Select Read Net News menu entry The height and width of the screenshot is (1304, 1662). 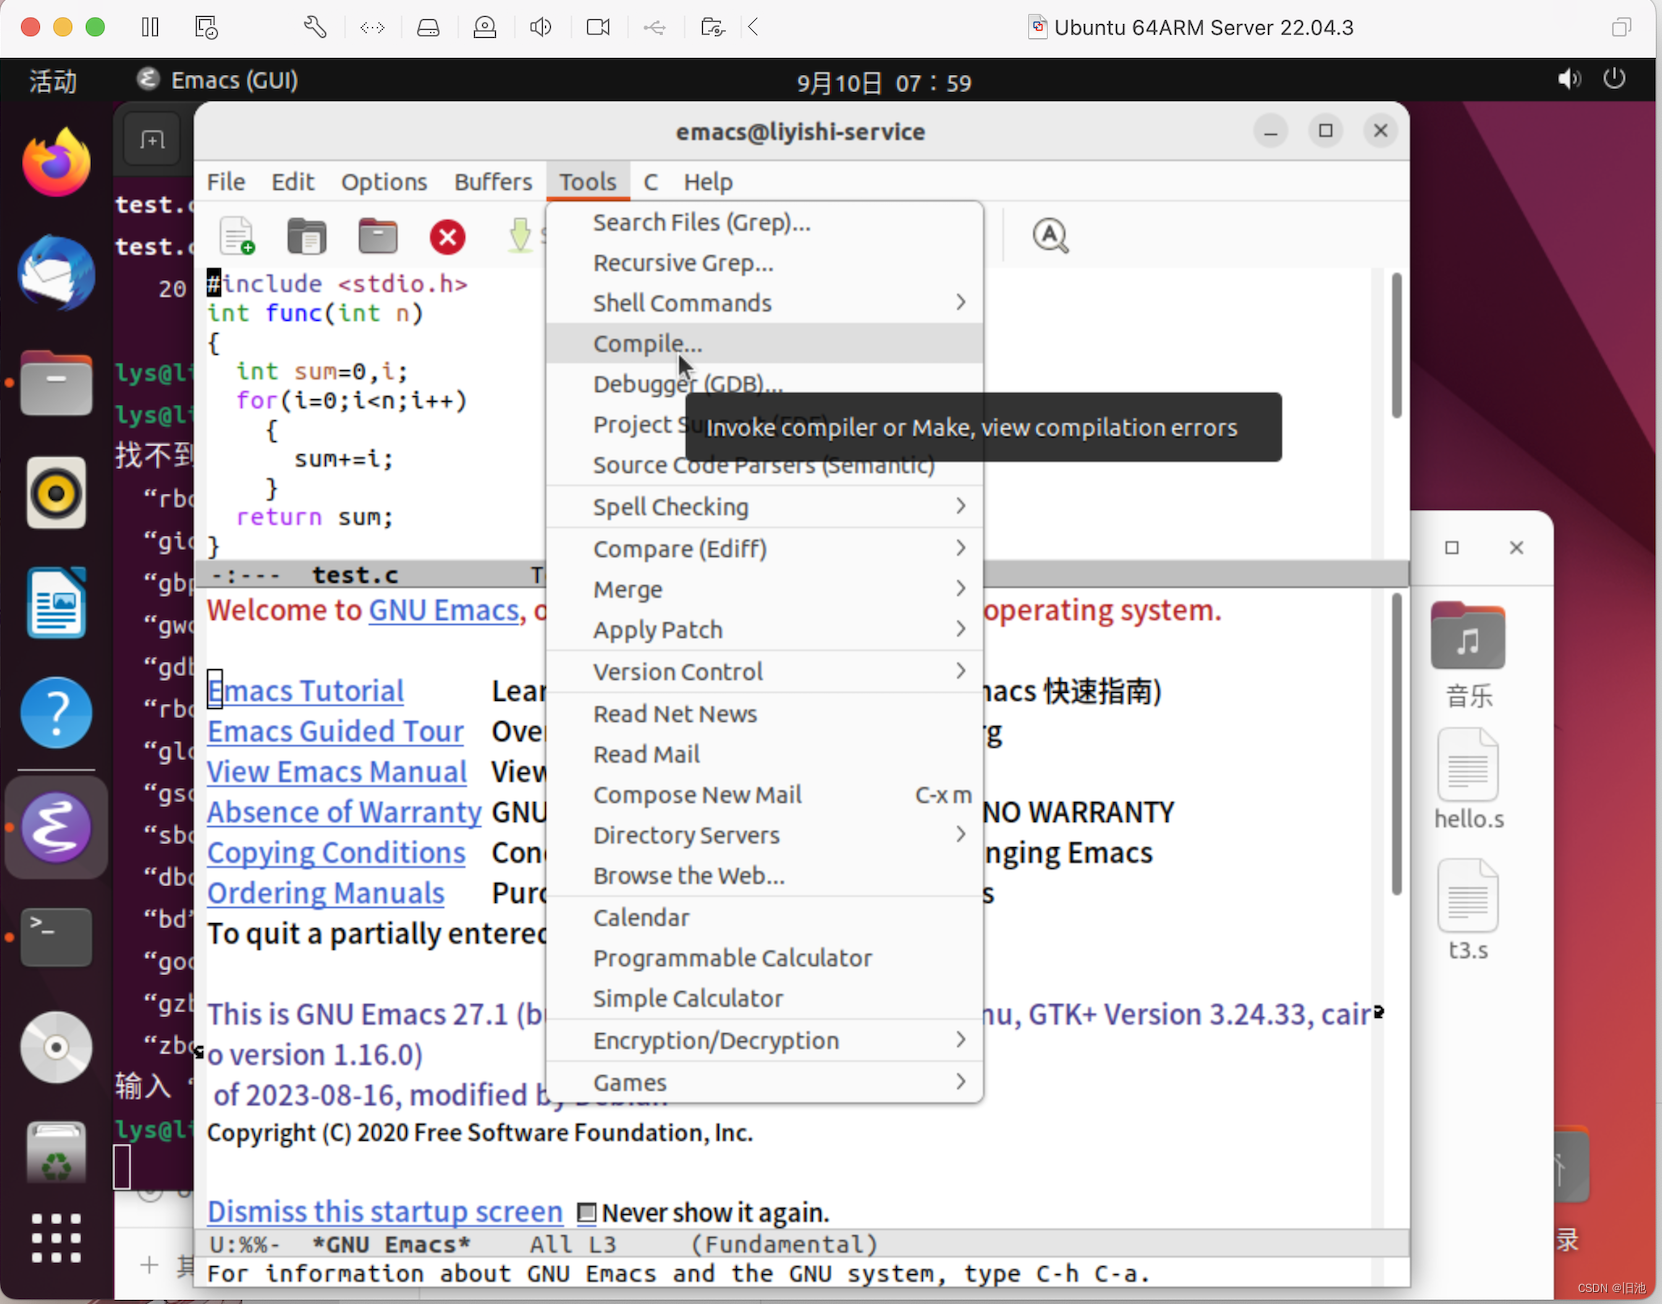click(x=765, y=714)
